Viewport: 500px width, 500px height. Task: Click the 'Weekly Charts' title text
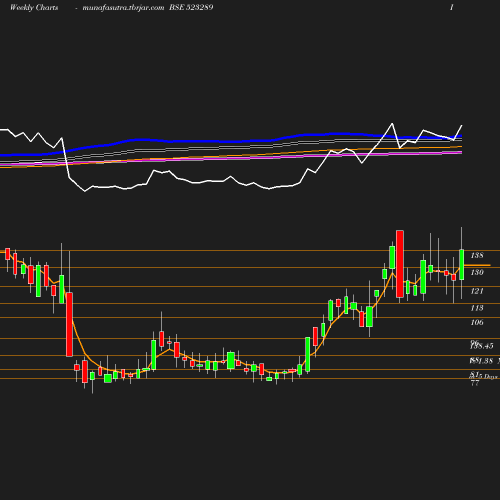(x=34, y=7)
